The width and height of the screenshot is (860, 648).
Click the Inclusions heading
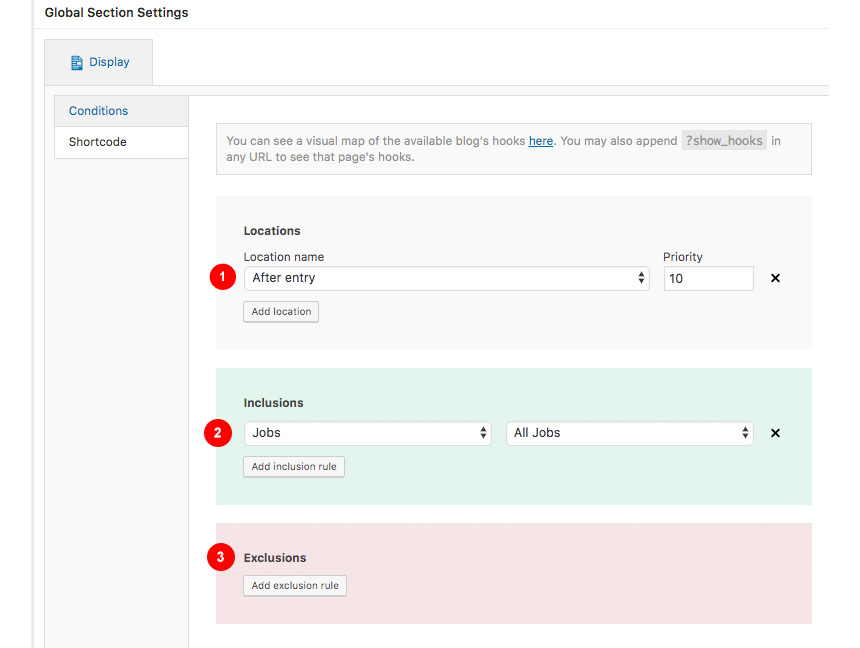(273, 403)
